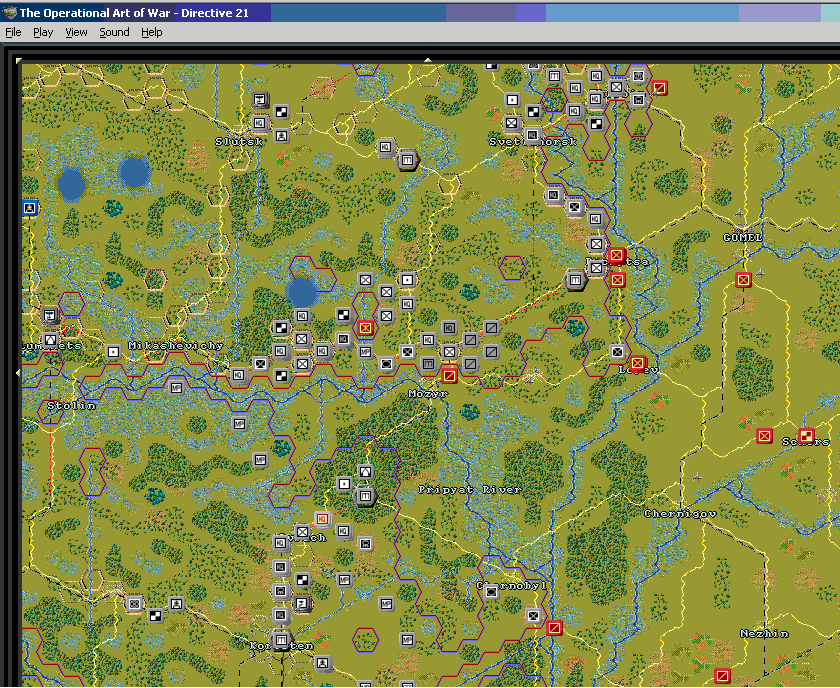Open the File menu
The height and width of the screenshot is (688, 840).
pyautogui.click(x=13, y=32)
